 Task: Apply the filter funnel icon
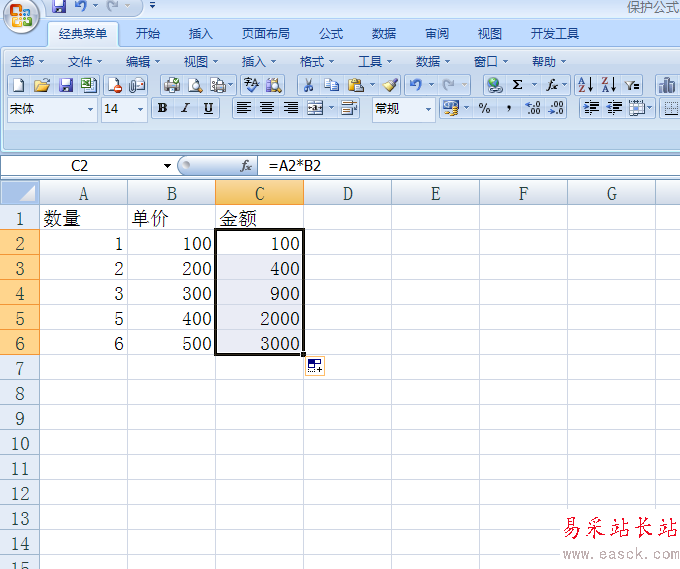[632, 85]
